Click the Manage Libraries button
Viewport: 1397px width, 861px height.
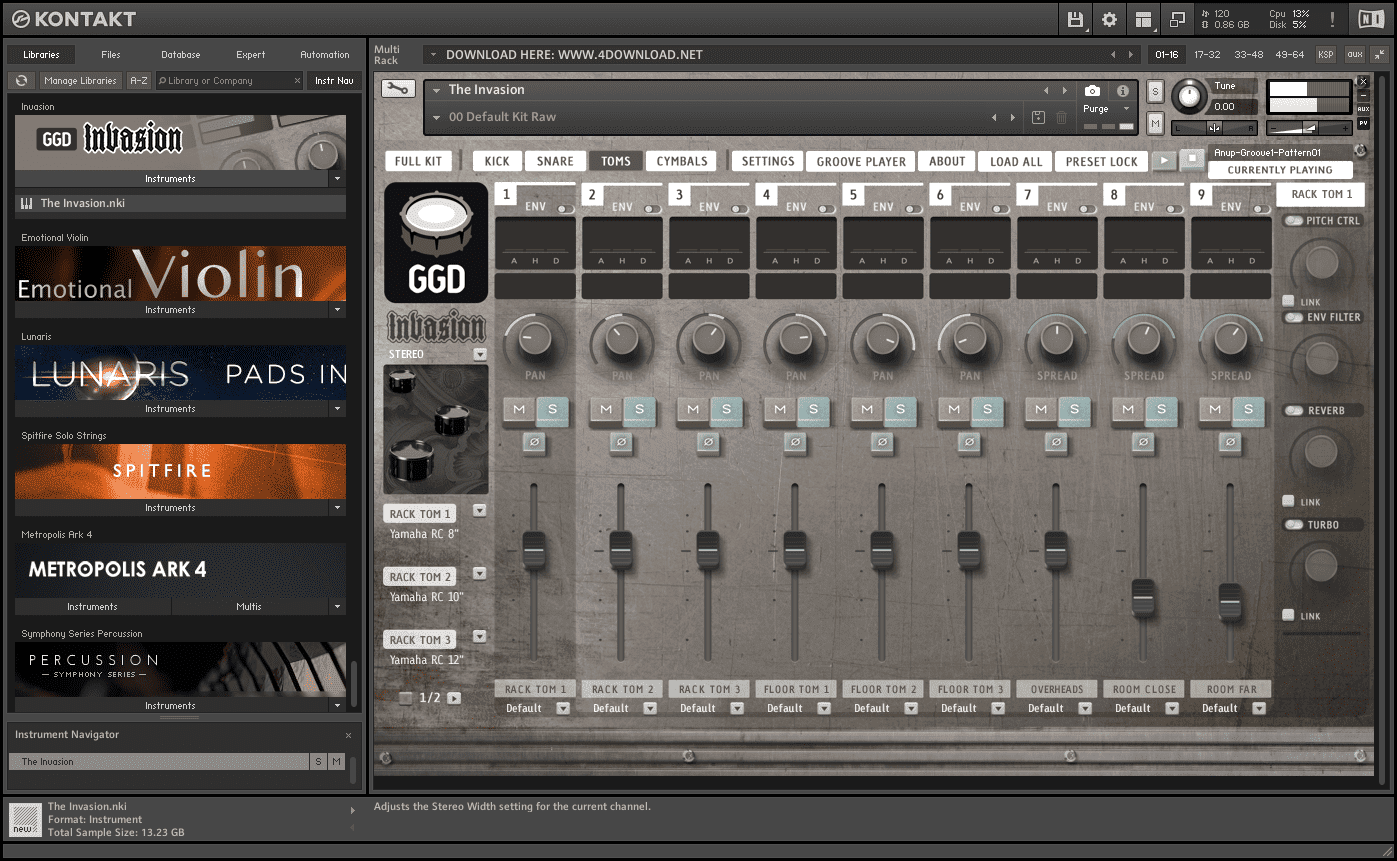[81, 80]
